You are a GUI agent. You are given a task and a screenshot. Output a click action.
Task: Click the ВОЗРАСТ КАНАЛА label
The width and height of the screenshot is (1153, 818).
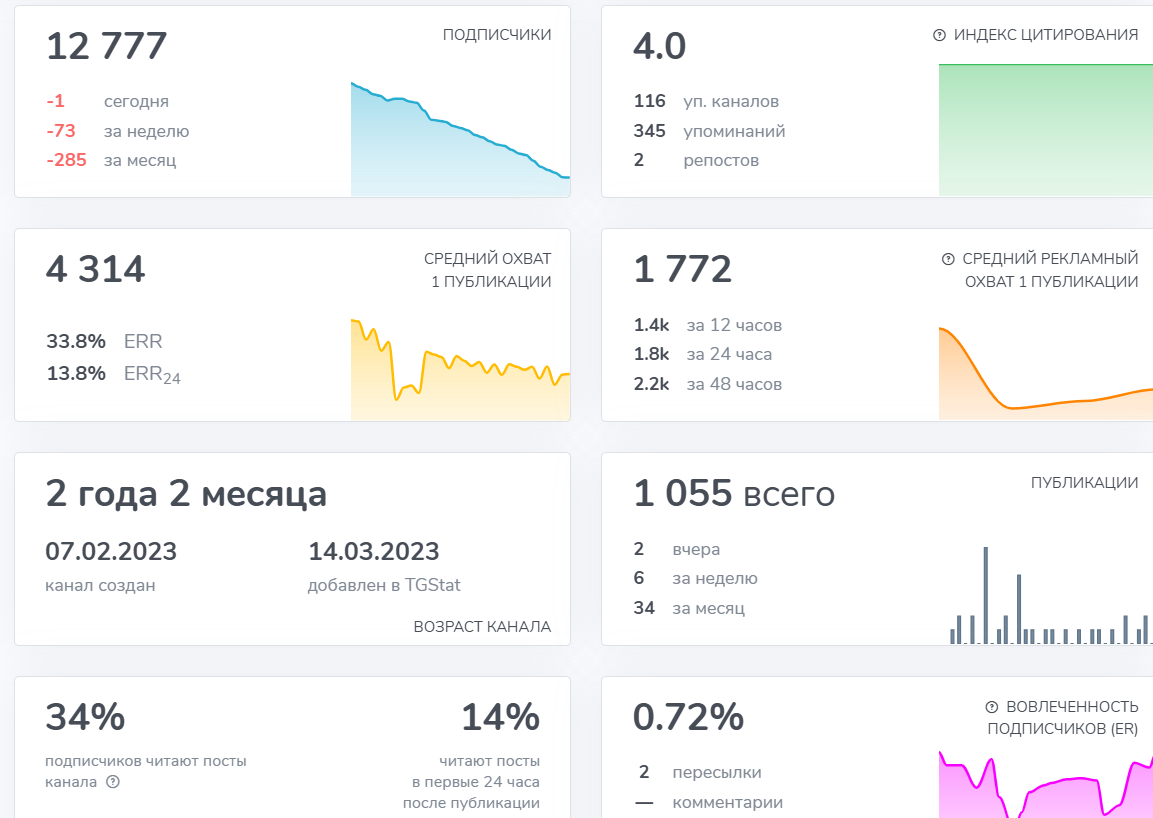click(x=482, y=627)
